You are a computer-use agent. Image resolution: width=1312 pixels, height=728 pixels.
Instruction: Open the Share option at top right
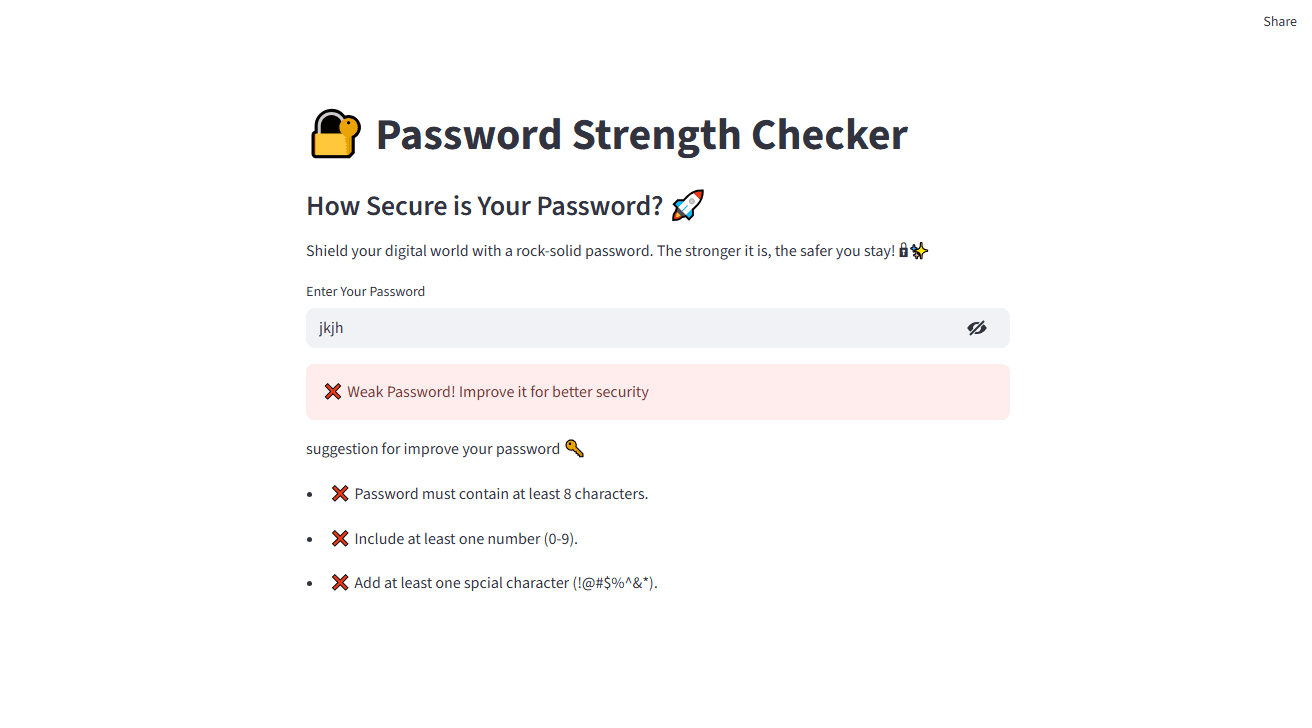click(x=1280, y=21)
